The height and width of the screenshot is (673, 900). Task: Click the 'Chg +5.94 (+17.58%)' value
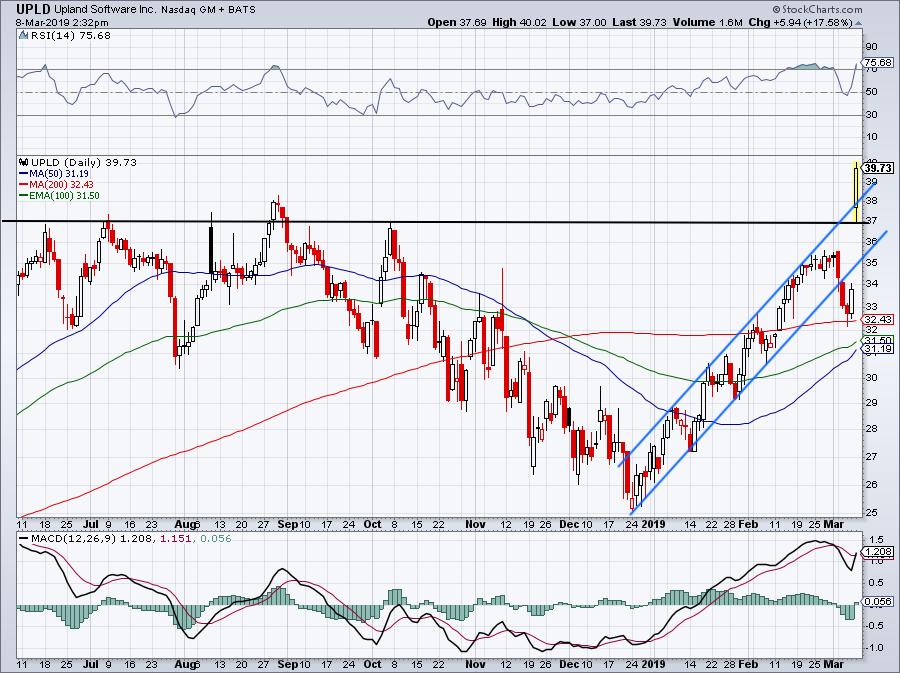tap(800, 22)
